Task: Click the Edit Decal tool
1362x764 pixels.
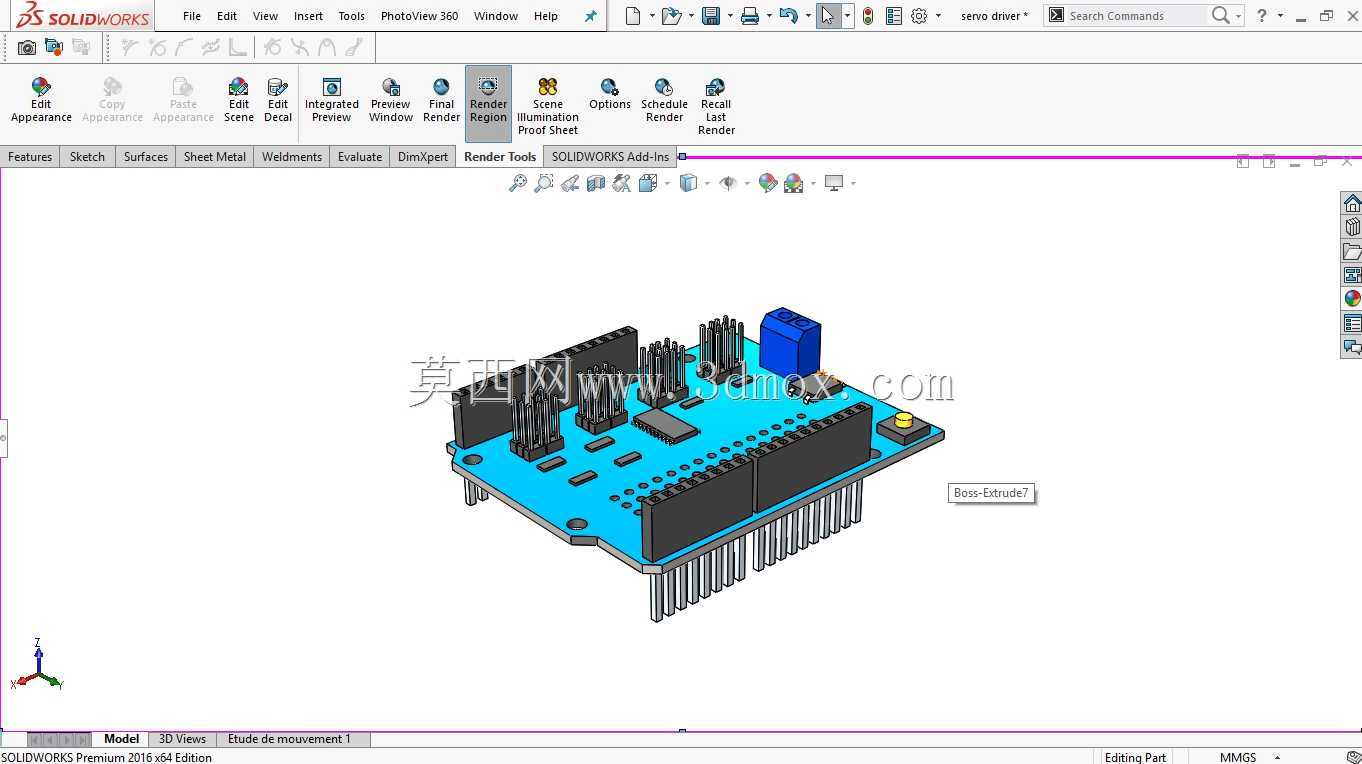Action: pyautogui.click(x=278, y=101)
